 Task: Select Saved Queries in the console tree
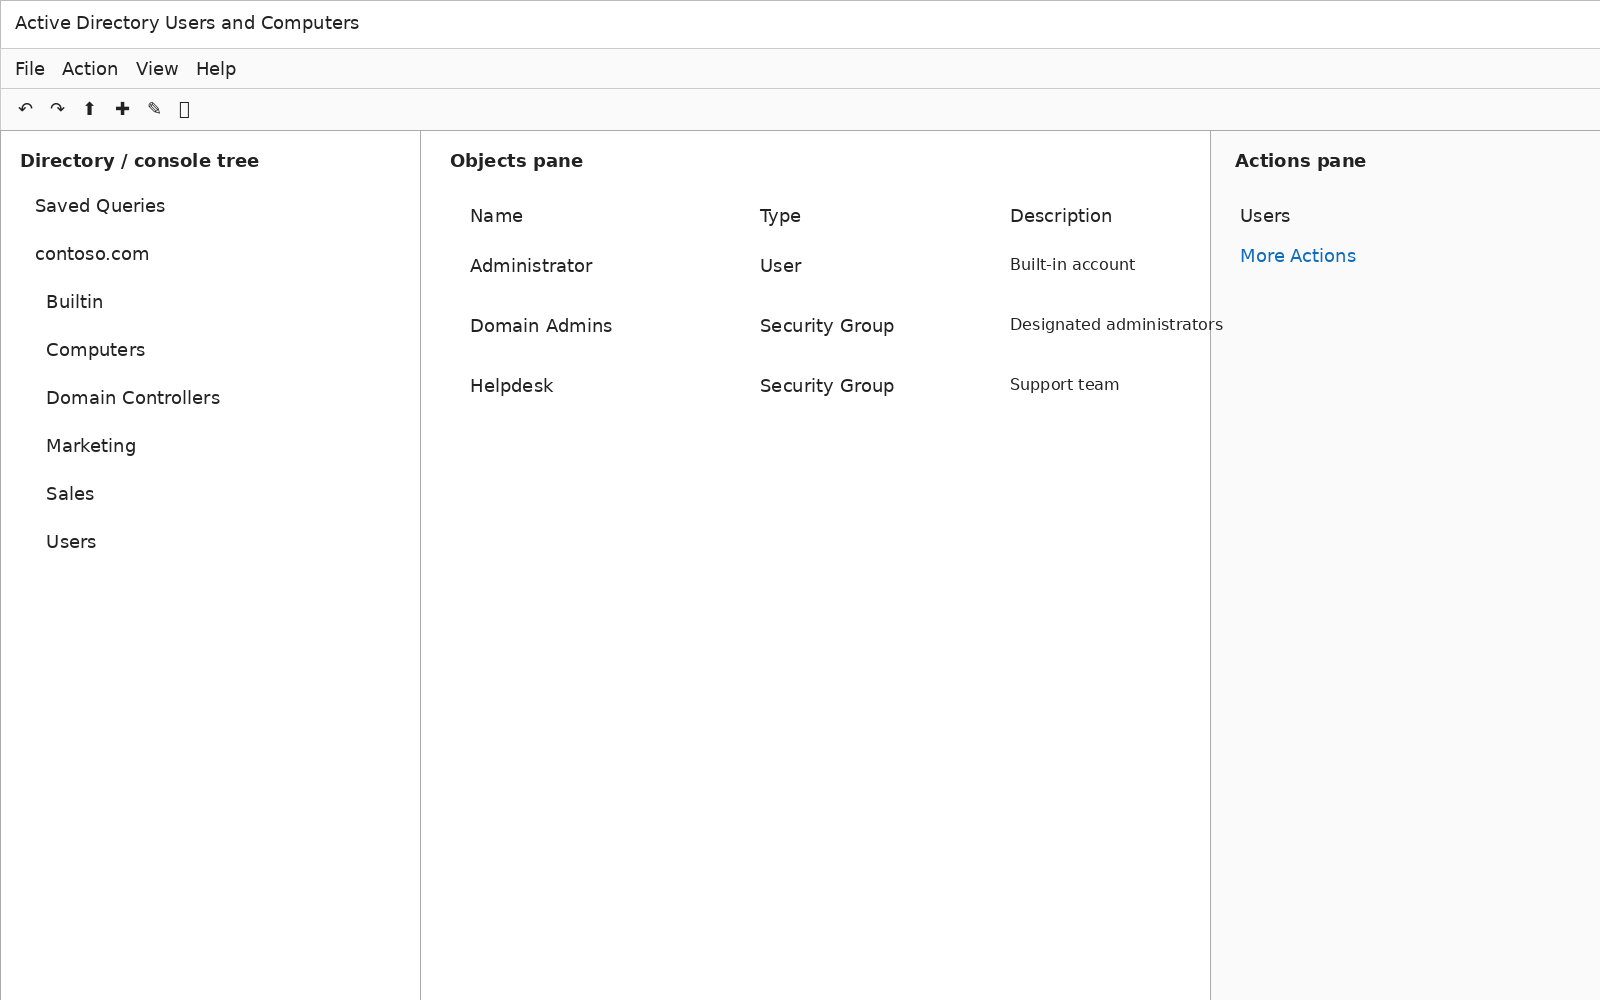point(100,206)
